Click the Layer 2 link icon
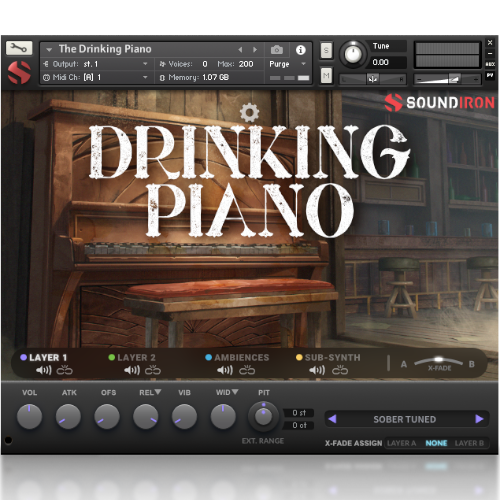Screen dimensions: 500x500 click(153, 370)
